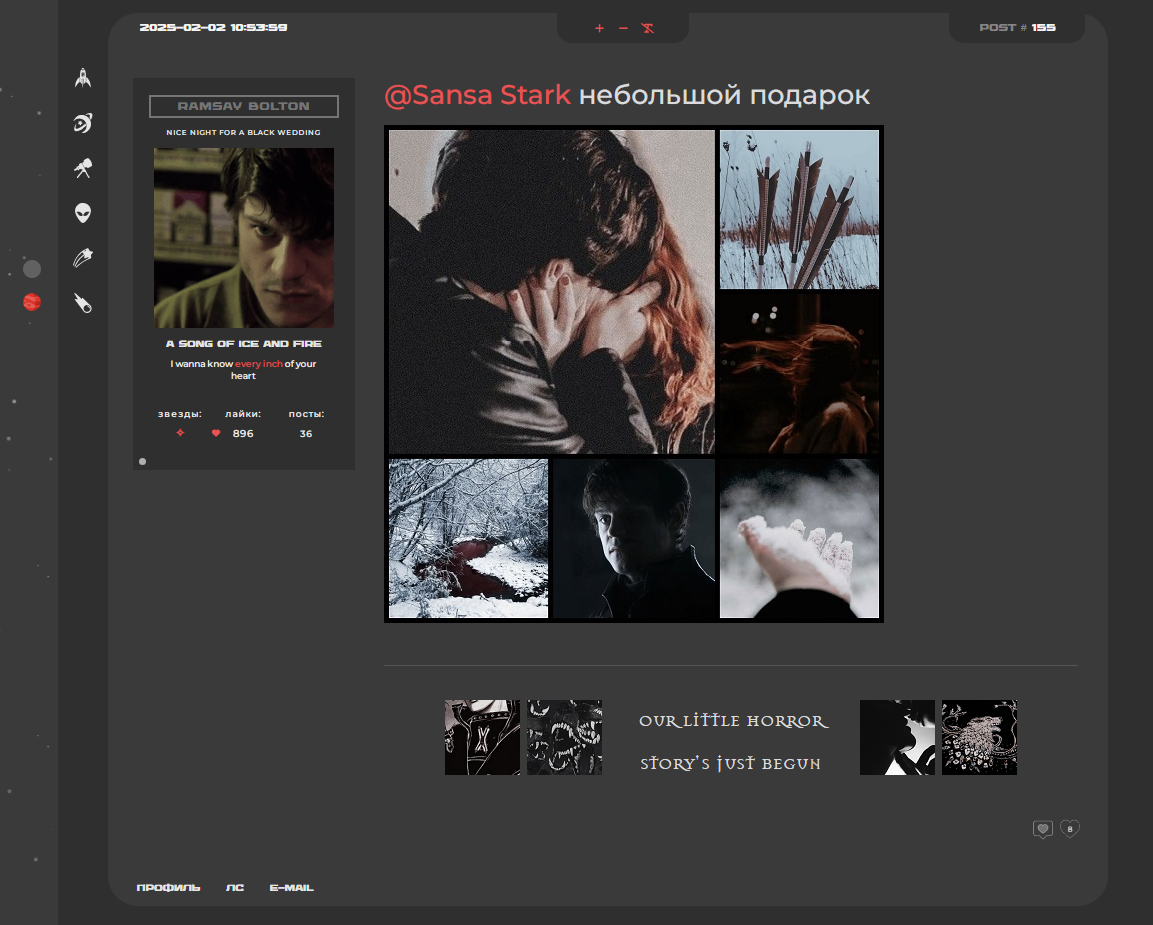Open the telescope icon in the sidebar
Image resolution: width=1153 pixels, height=925 pixels.
pyautogui.click(x=83, y=168)
